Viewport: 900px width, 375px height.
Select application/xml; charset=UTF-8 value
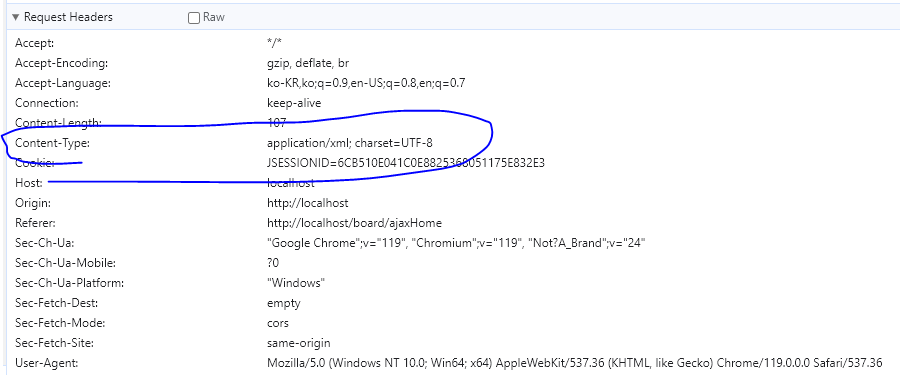(350, 143)
